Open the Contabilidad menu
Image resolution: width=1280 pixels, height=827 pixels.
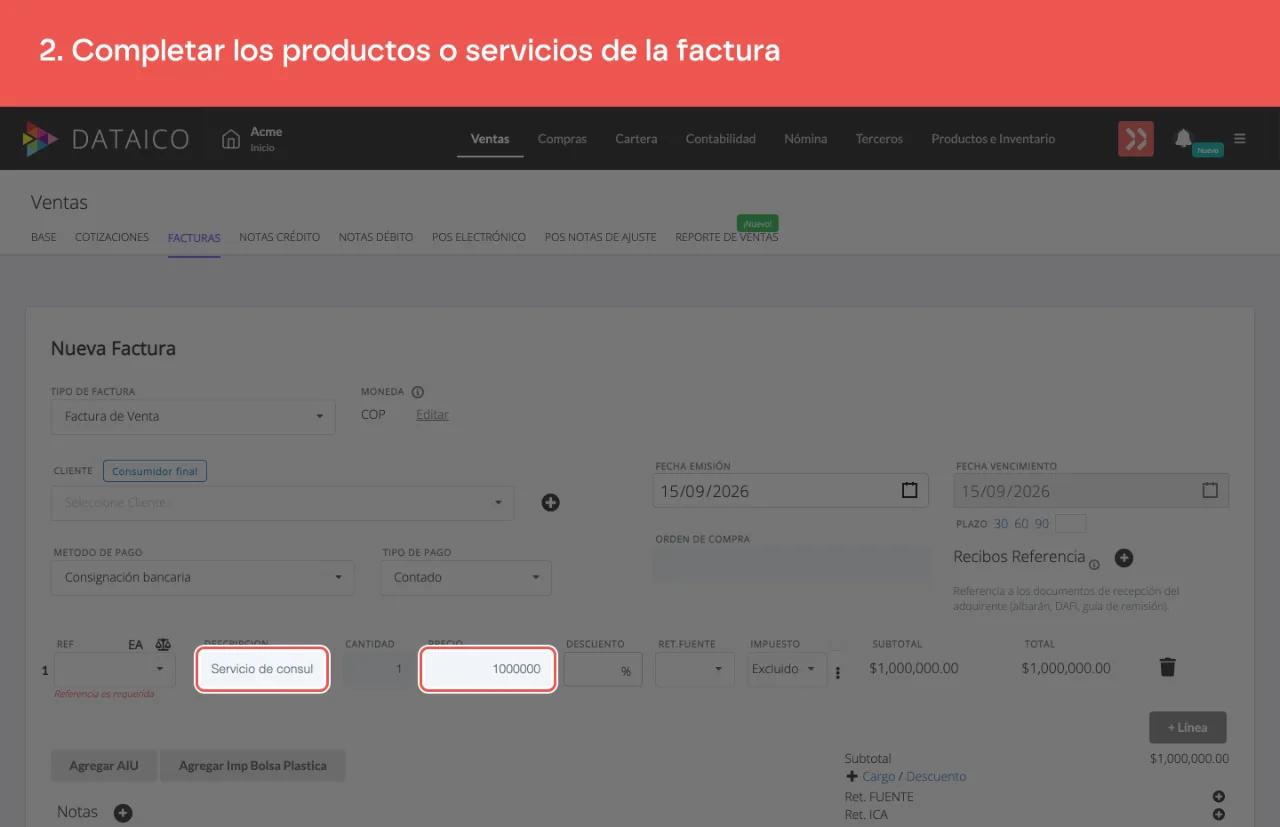coord(720,139)
